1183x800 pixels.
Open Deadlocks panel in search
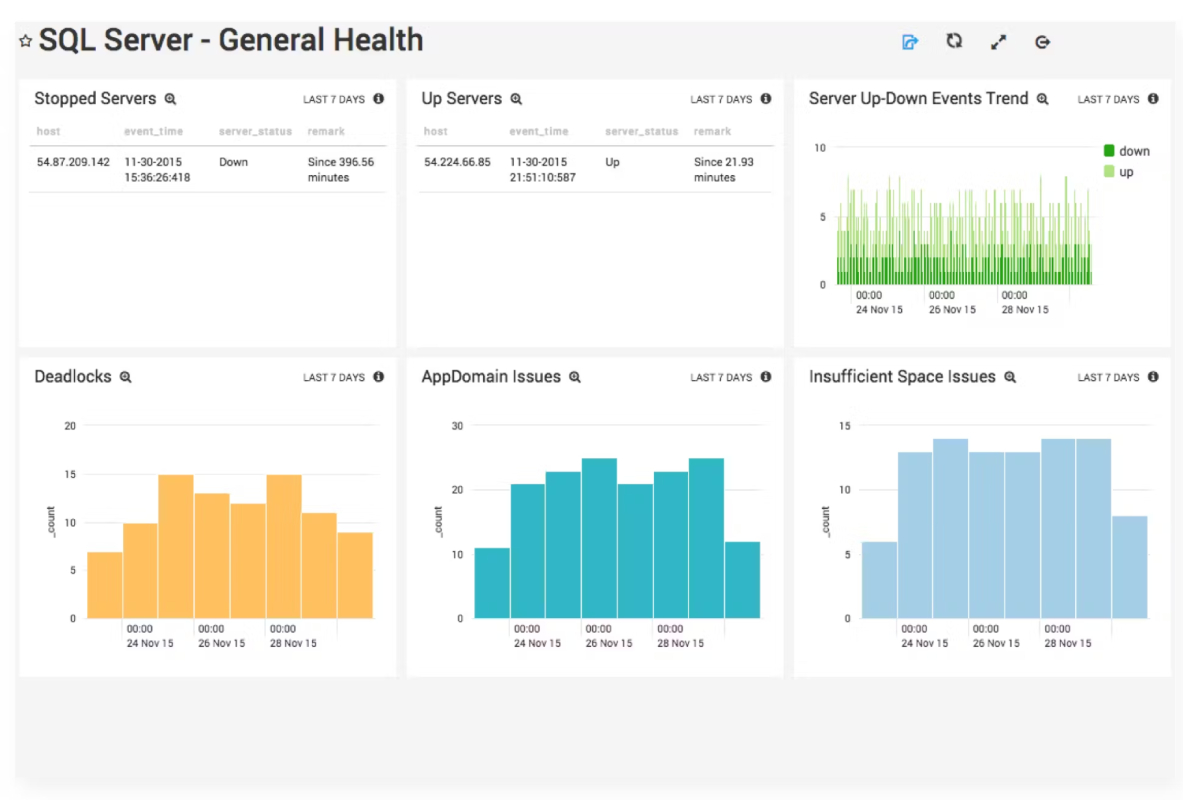[x=126, y=377]
